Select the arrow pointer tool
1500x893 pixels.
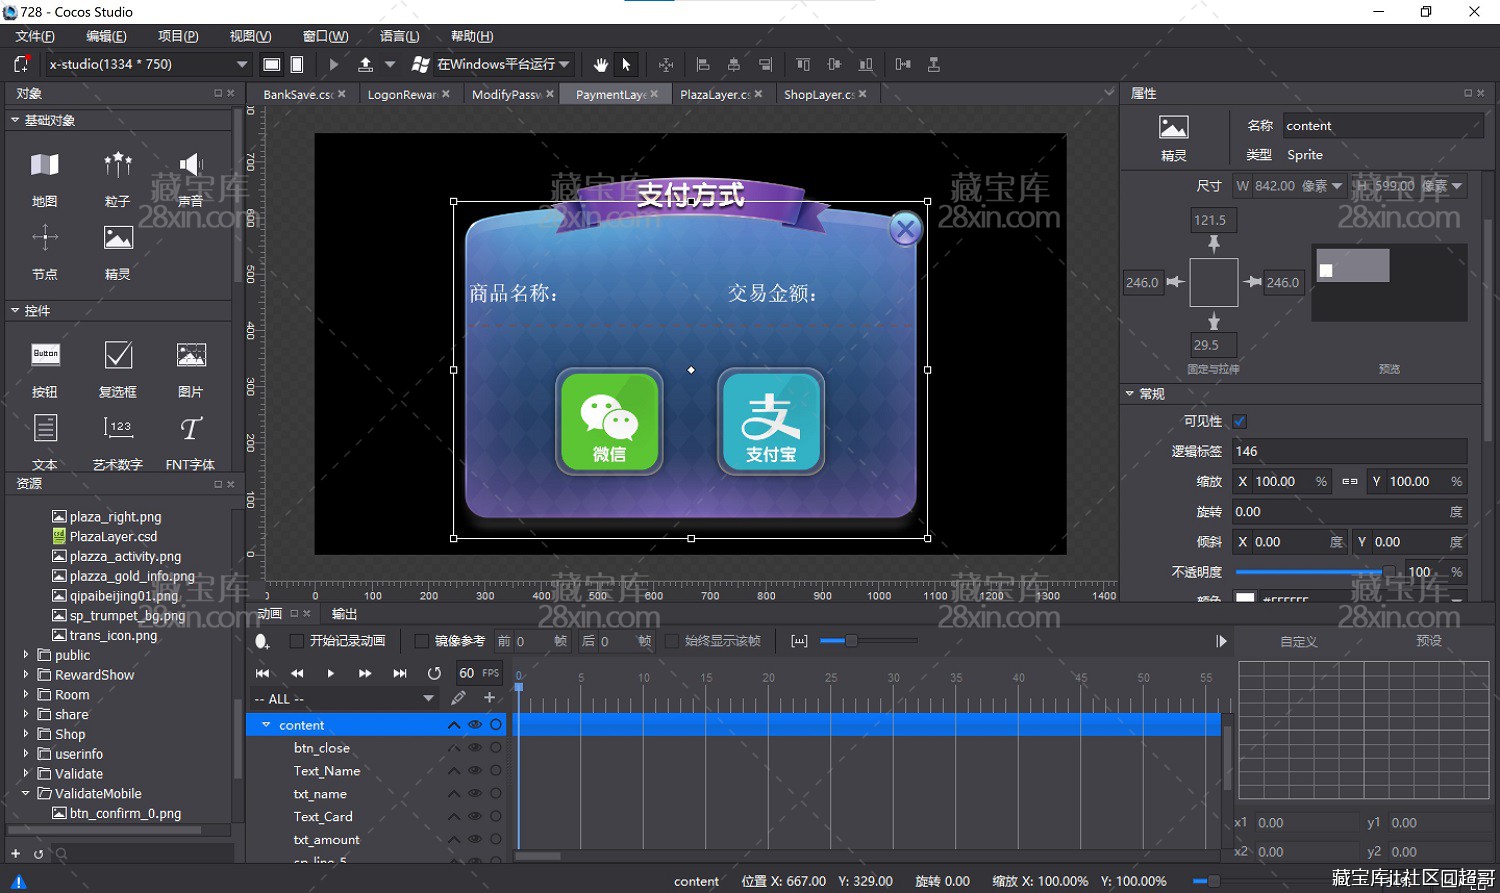click(x=627, y=64)
